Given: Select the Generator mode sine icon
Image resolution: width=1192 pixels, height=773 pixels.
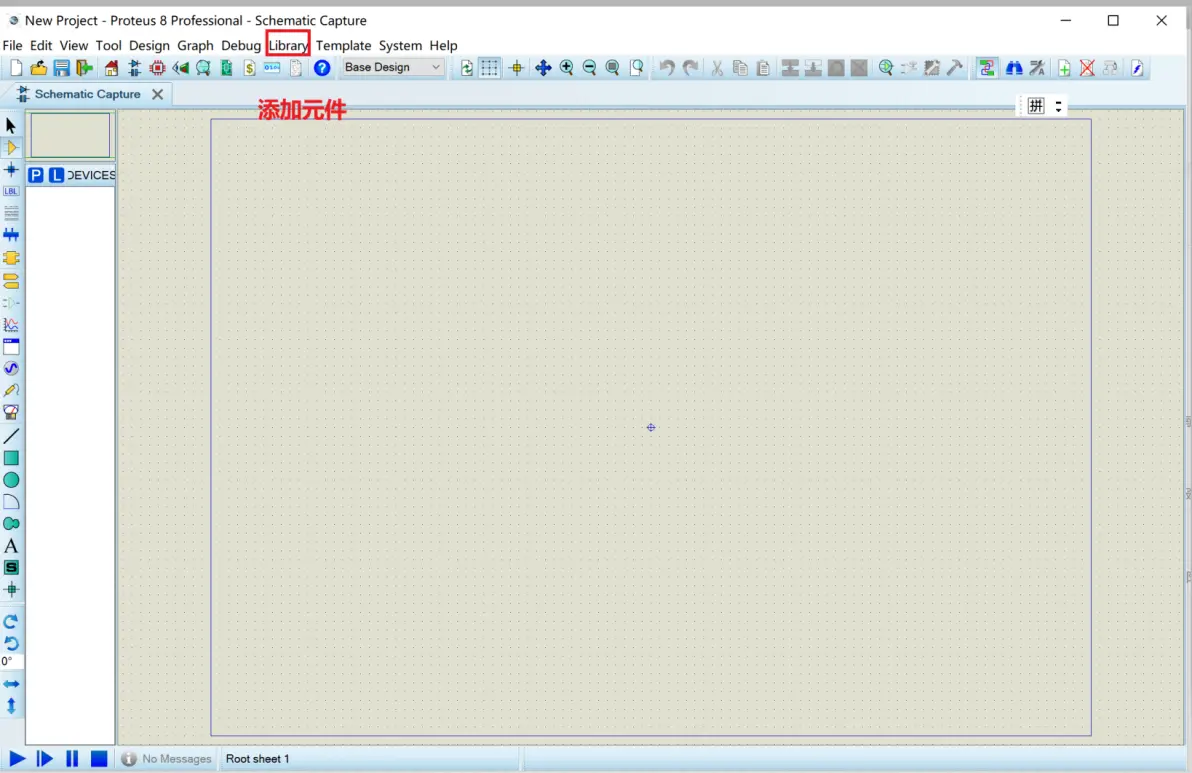Looking at the screenshot, I should 11,369.
